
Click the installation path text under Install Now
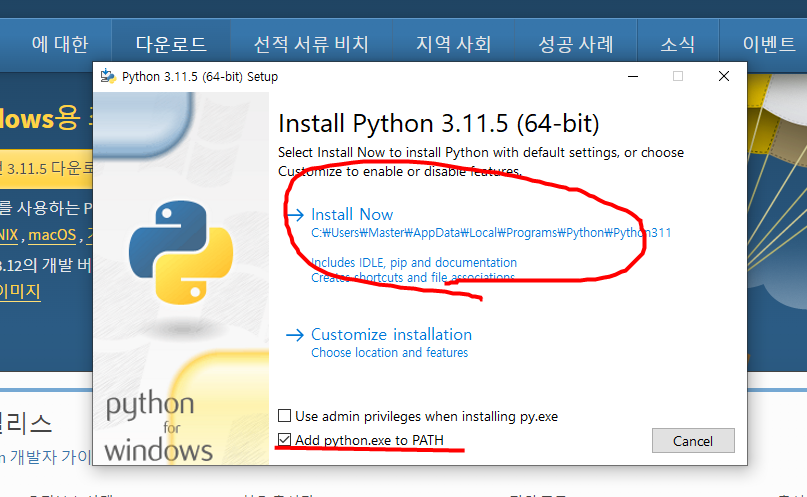coord(491,233)
